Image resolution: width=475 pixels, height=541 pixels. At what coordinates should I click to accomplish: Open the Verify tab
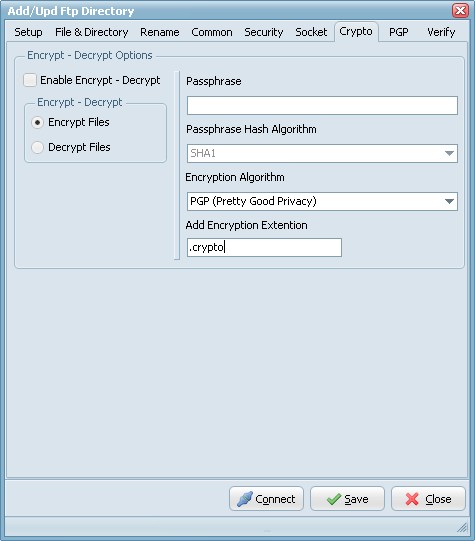[x=441, y=32]
